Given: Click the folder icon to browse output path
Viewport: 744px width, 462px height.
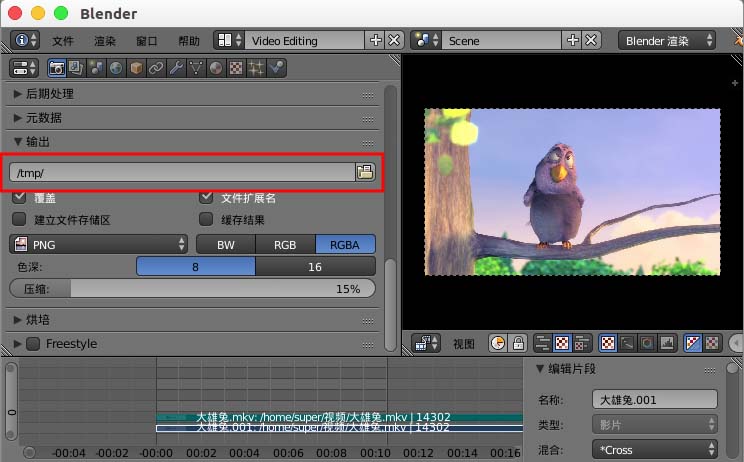Looking at the screenshot, I should coord(365,172).
